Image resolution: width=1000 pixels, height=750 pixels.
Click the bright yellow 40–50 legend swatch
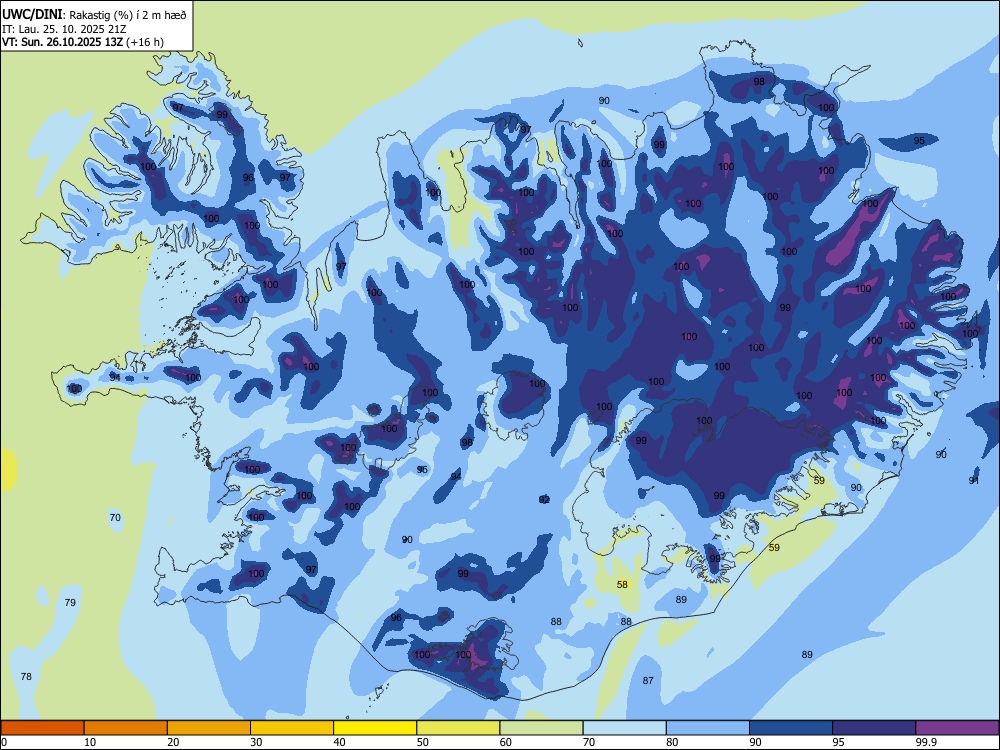coord(375,728)
